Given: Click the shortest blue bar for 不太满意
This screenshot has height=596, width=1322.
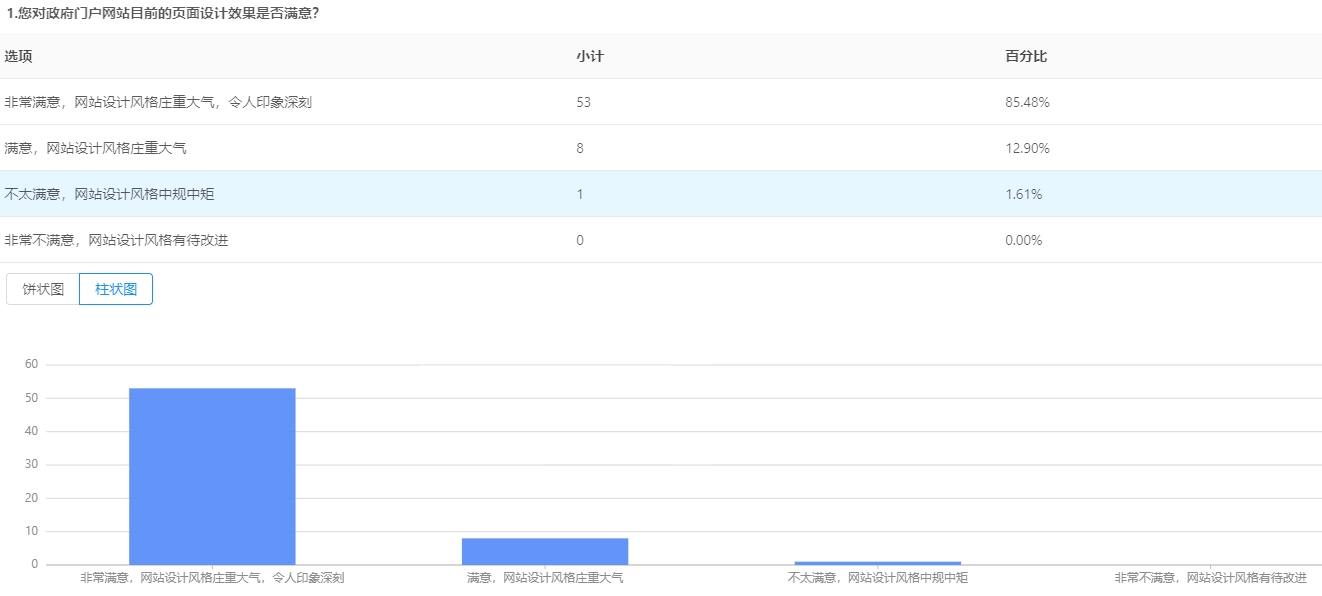Looking at the screenshot, I should pyautogui.click(x=877, y=563).
